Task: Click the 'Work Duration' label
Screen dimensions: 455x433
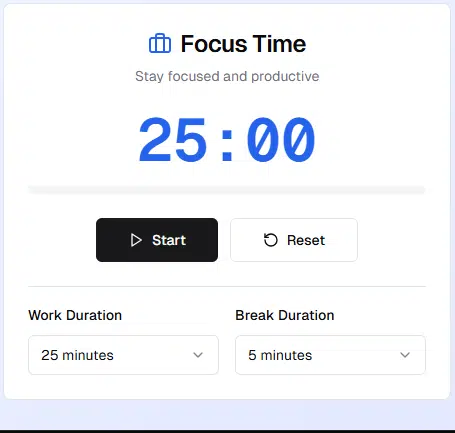Action: (75, 315)
